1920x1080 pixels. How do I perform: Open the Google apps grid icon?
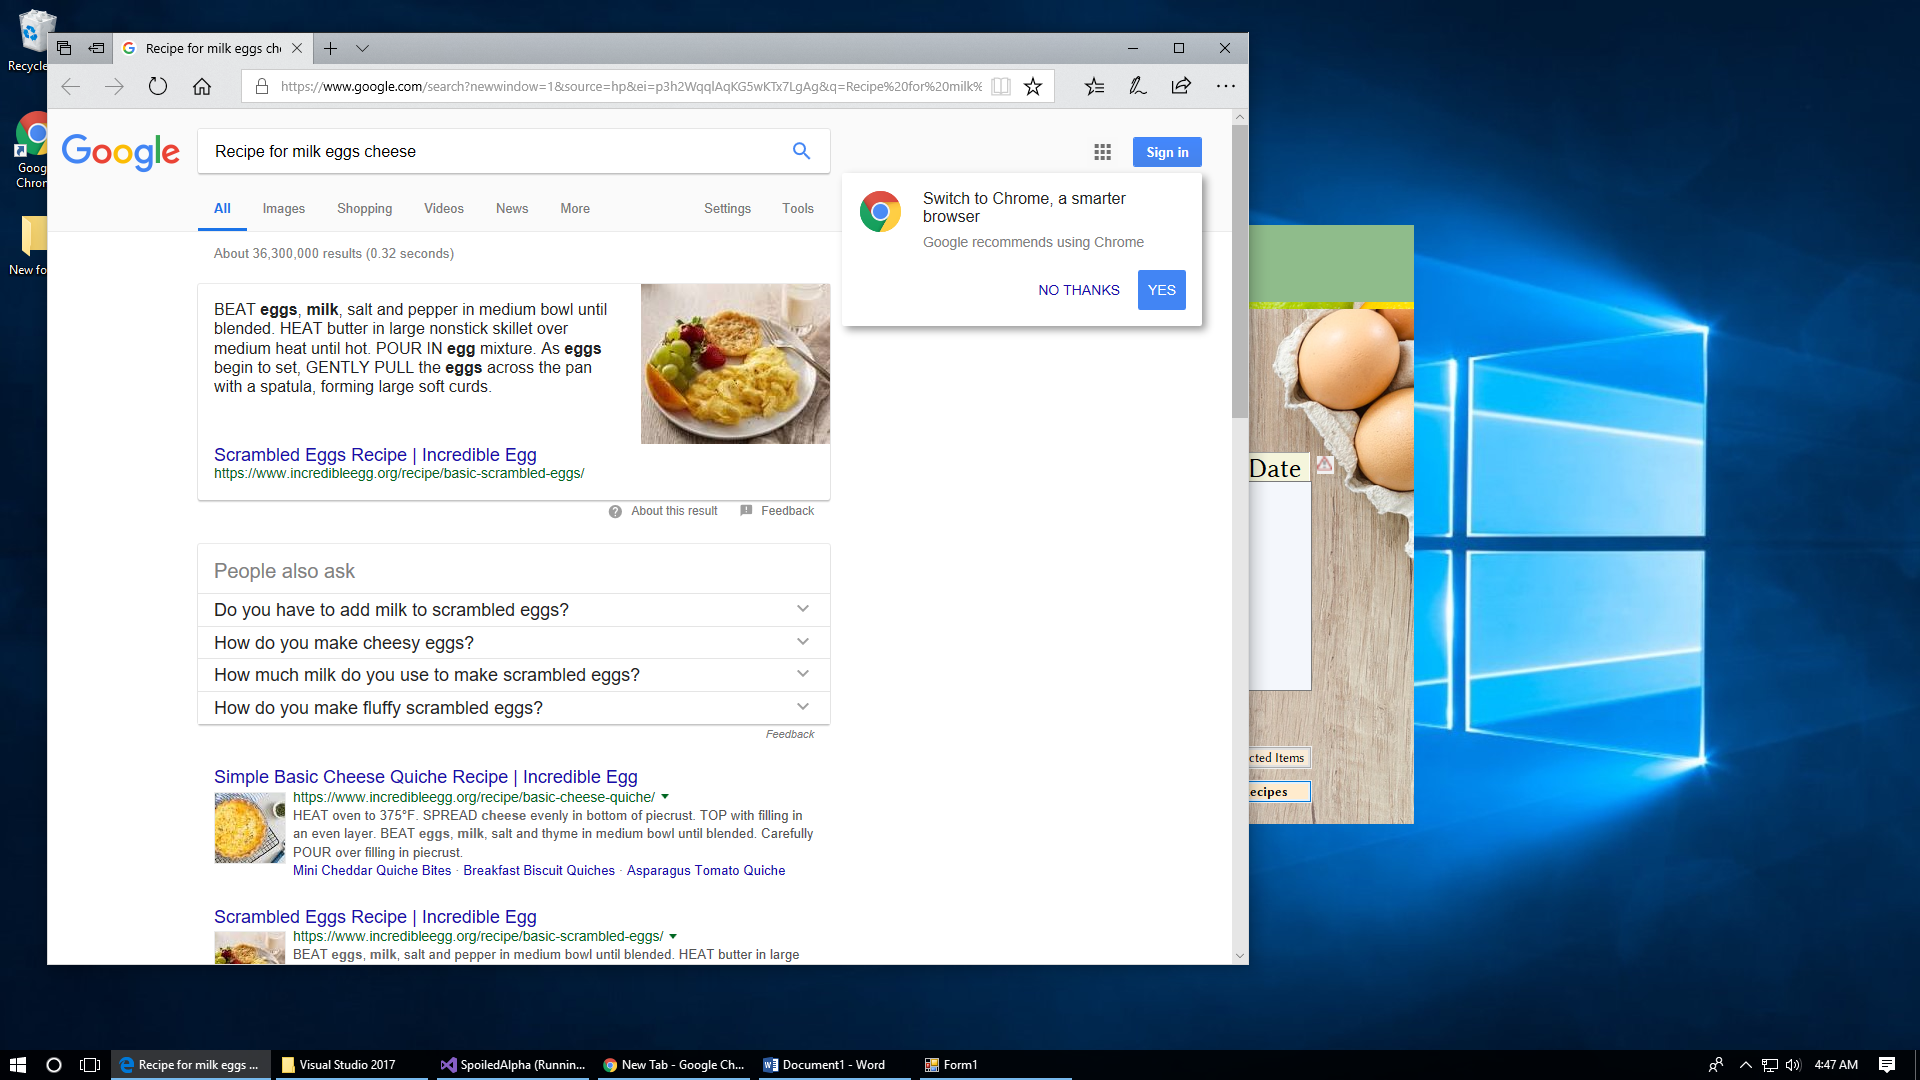coord(1102,152)
